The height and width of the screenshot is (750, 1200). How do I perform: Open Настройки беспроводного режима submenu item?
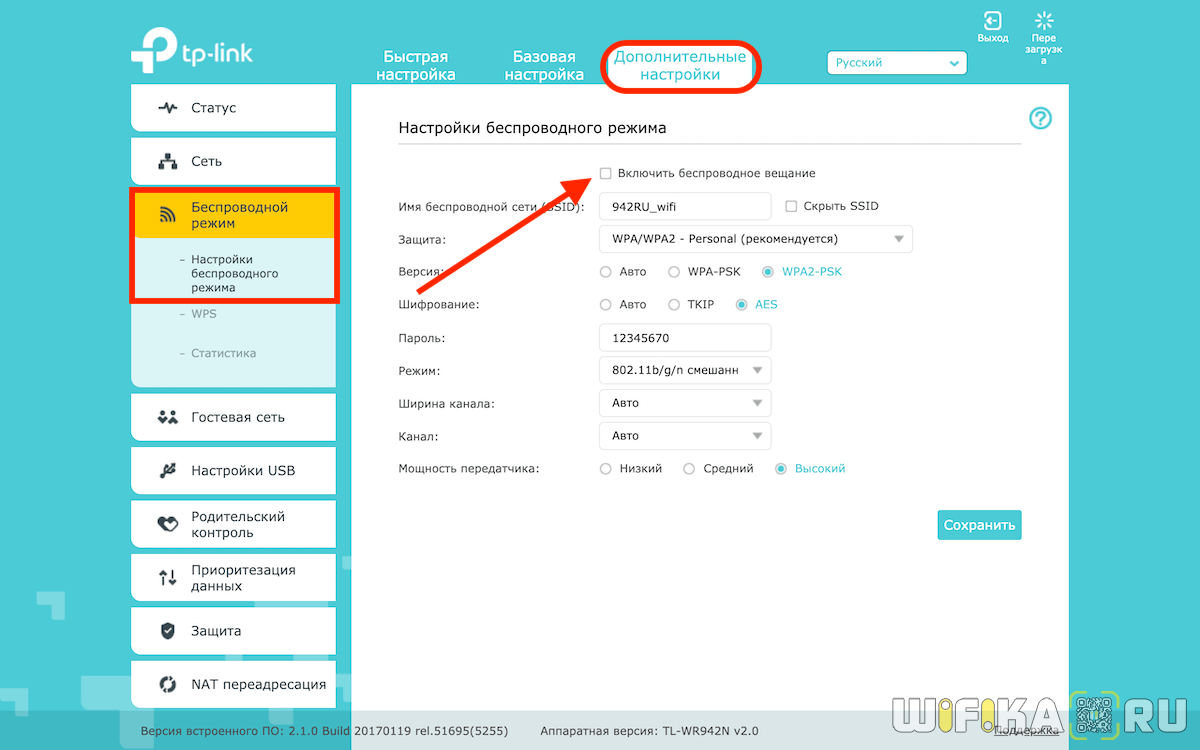tap(234, 273)
